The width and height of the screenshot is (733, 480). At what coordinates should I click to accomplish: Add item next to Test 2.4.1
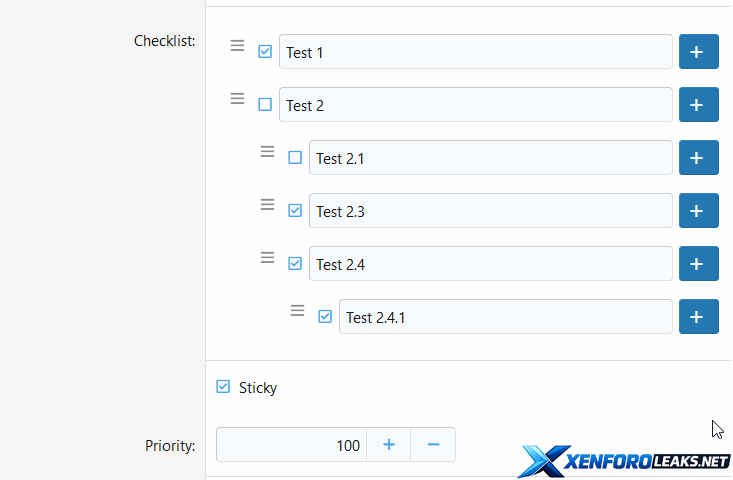[x=698, y=317]
